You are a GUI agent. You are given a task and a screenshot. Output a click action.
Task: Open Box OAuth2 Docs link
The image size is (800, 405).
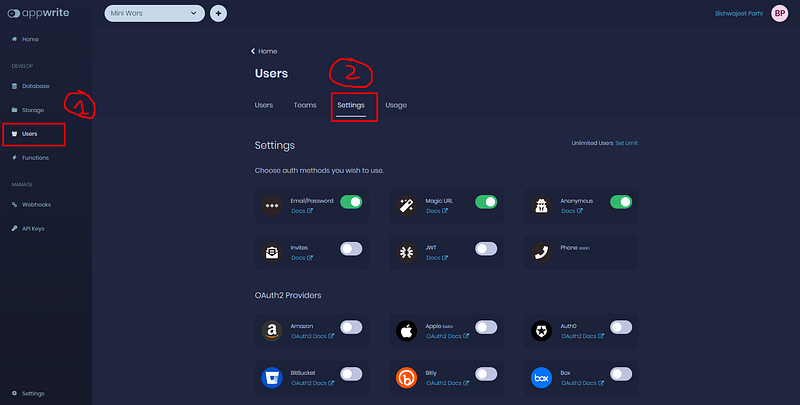pyautogui.click(x=582, y=384)
